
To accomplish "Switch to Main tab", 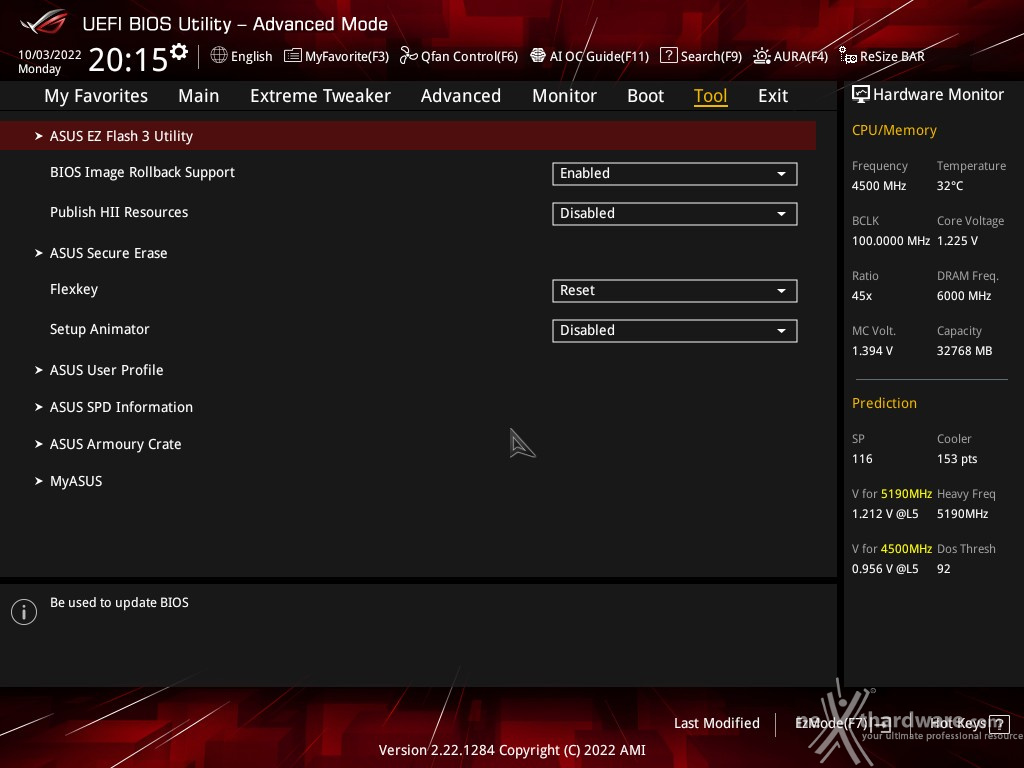I will pyautogui.click(x=199, y=96).
